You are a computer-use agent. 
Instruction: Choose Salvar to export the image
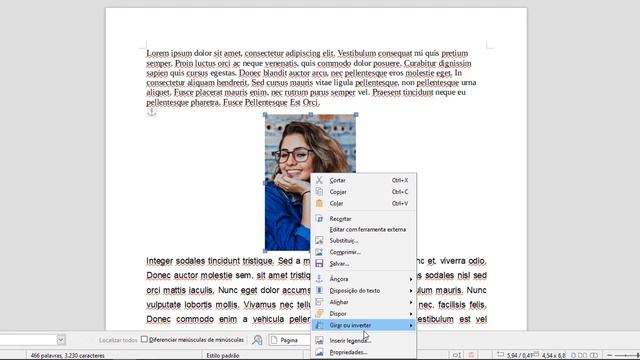[363, 264]
